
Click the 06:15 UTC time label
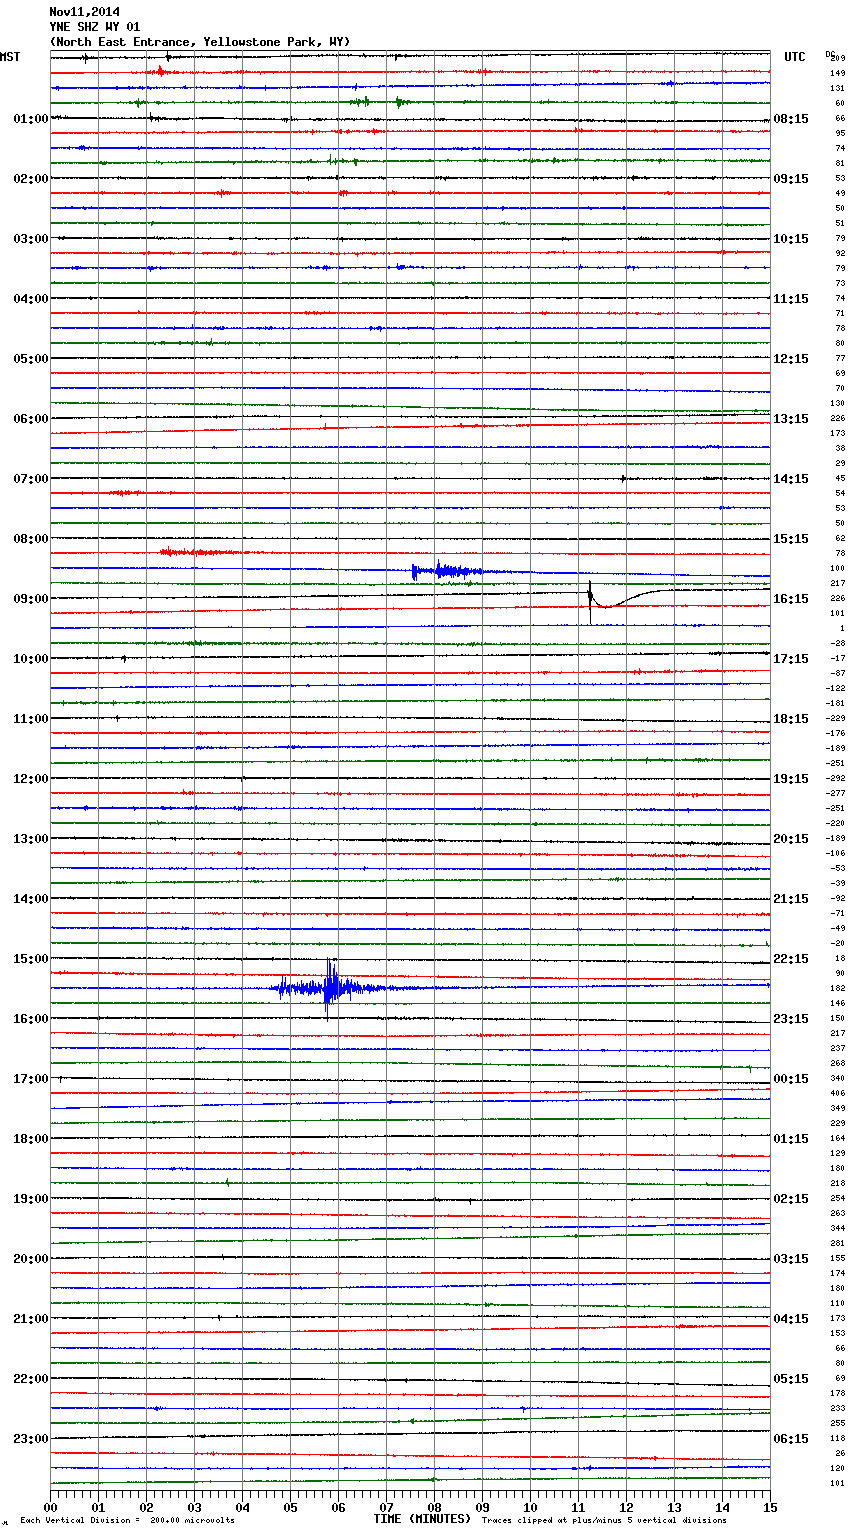791,1439
